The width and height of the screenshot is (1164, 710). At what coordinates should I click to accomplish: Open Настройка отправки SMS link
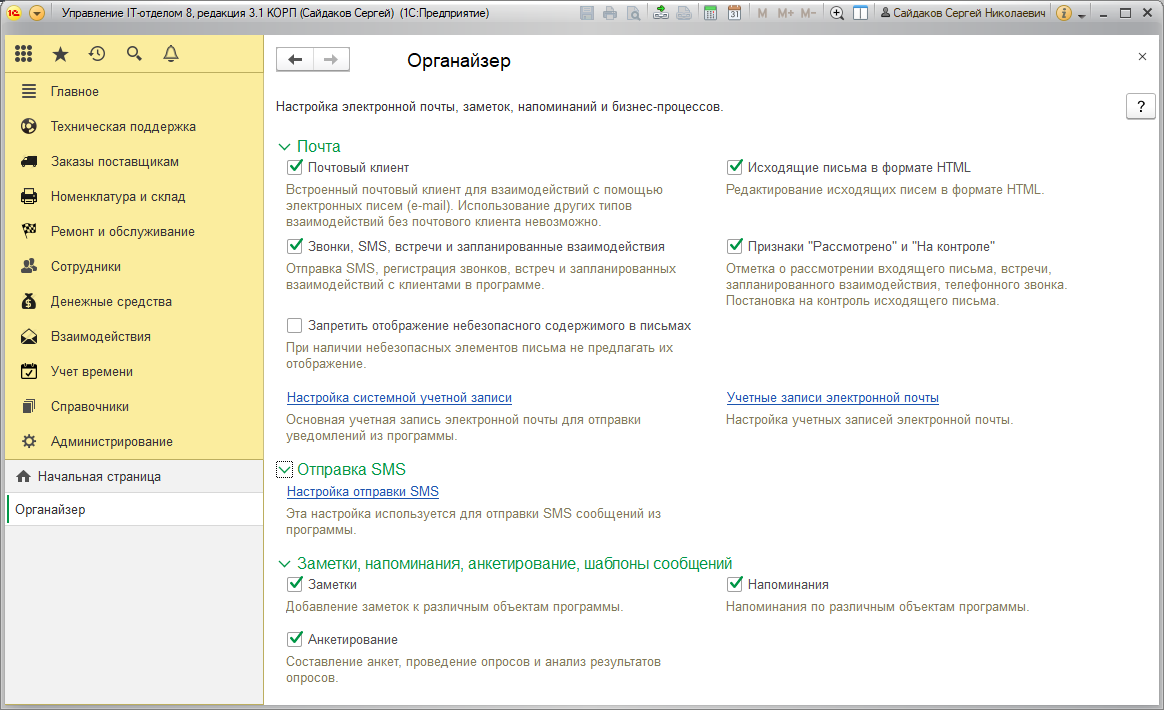(362, 492)
